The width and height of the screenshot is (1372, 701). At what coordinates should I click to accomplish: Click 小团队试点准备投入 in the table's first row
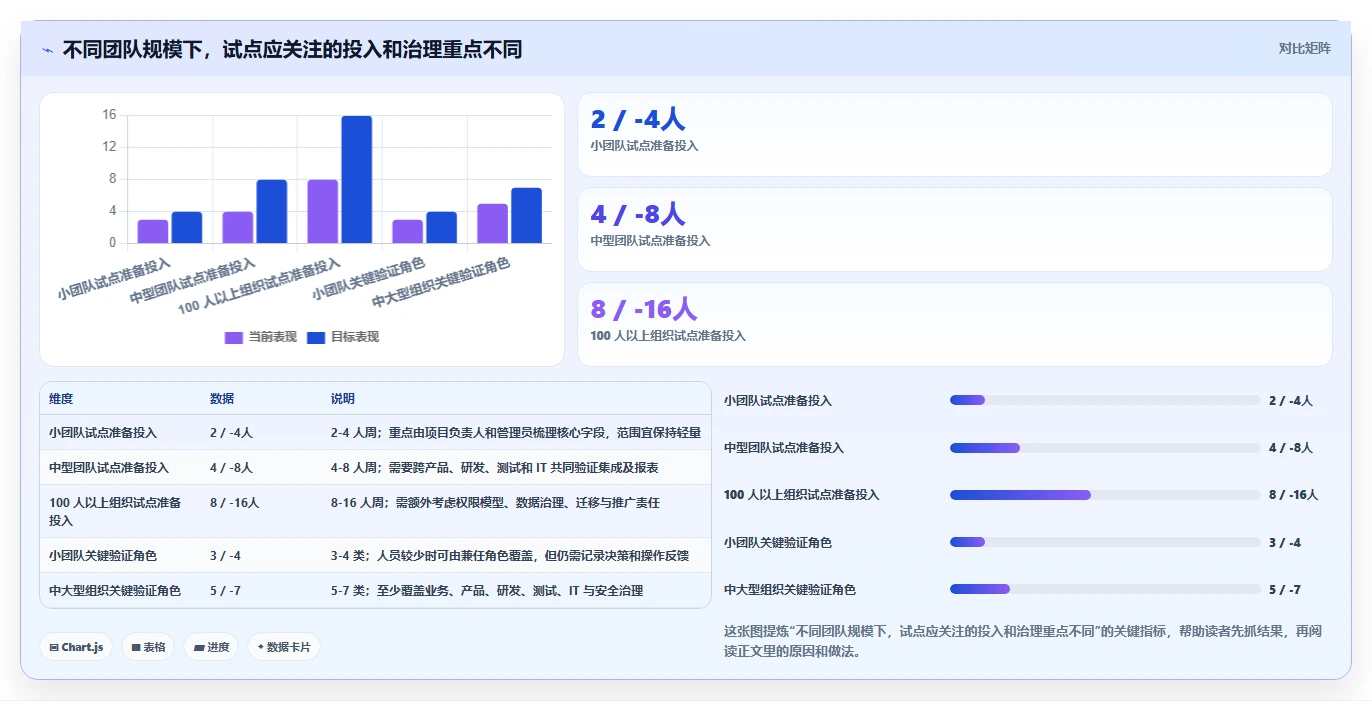pos(103,433)
